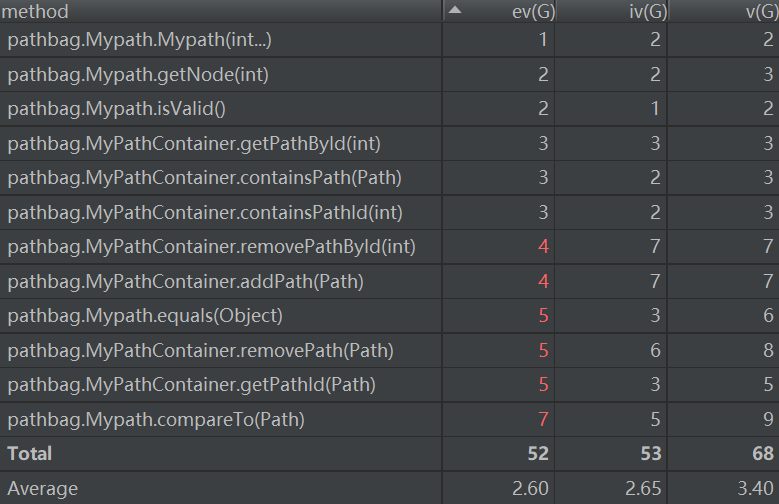This screenshot has height=504, width=779.
Task: Select the Mypath.compareTo(Path) row
Action: (156, 420)
